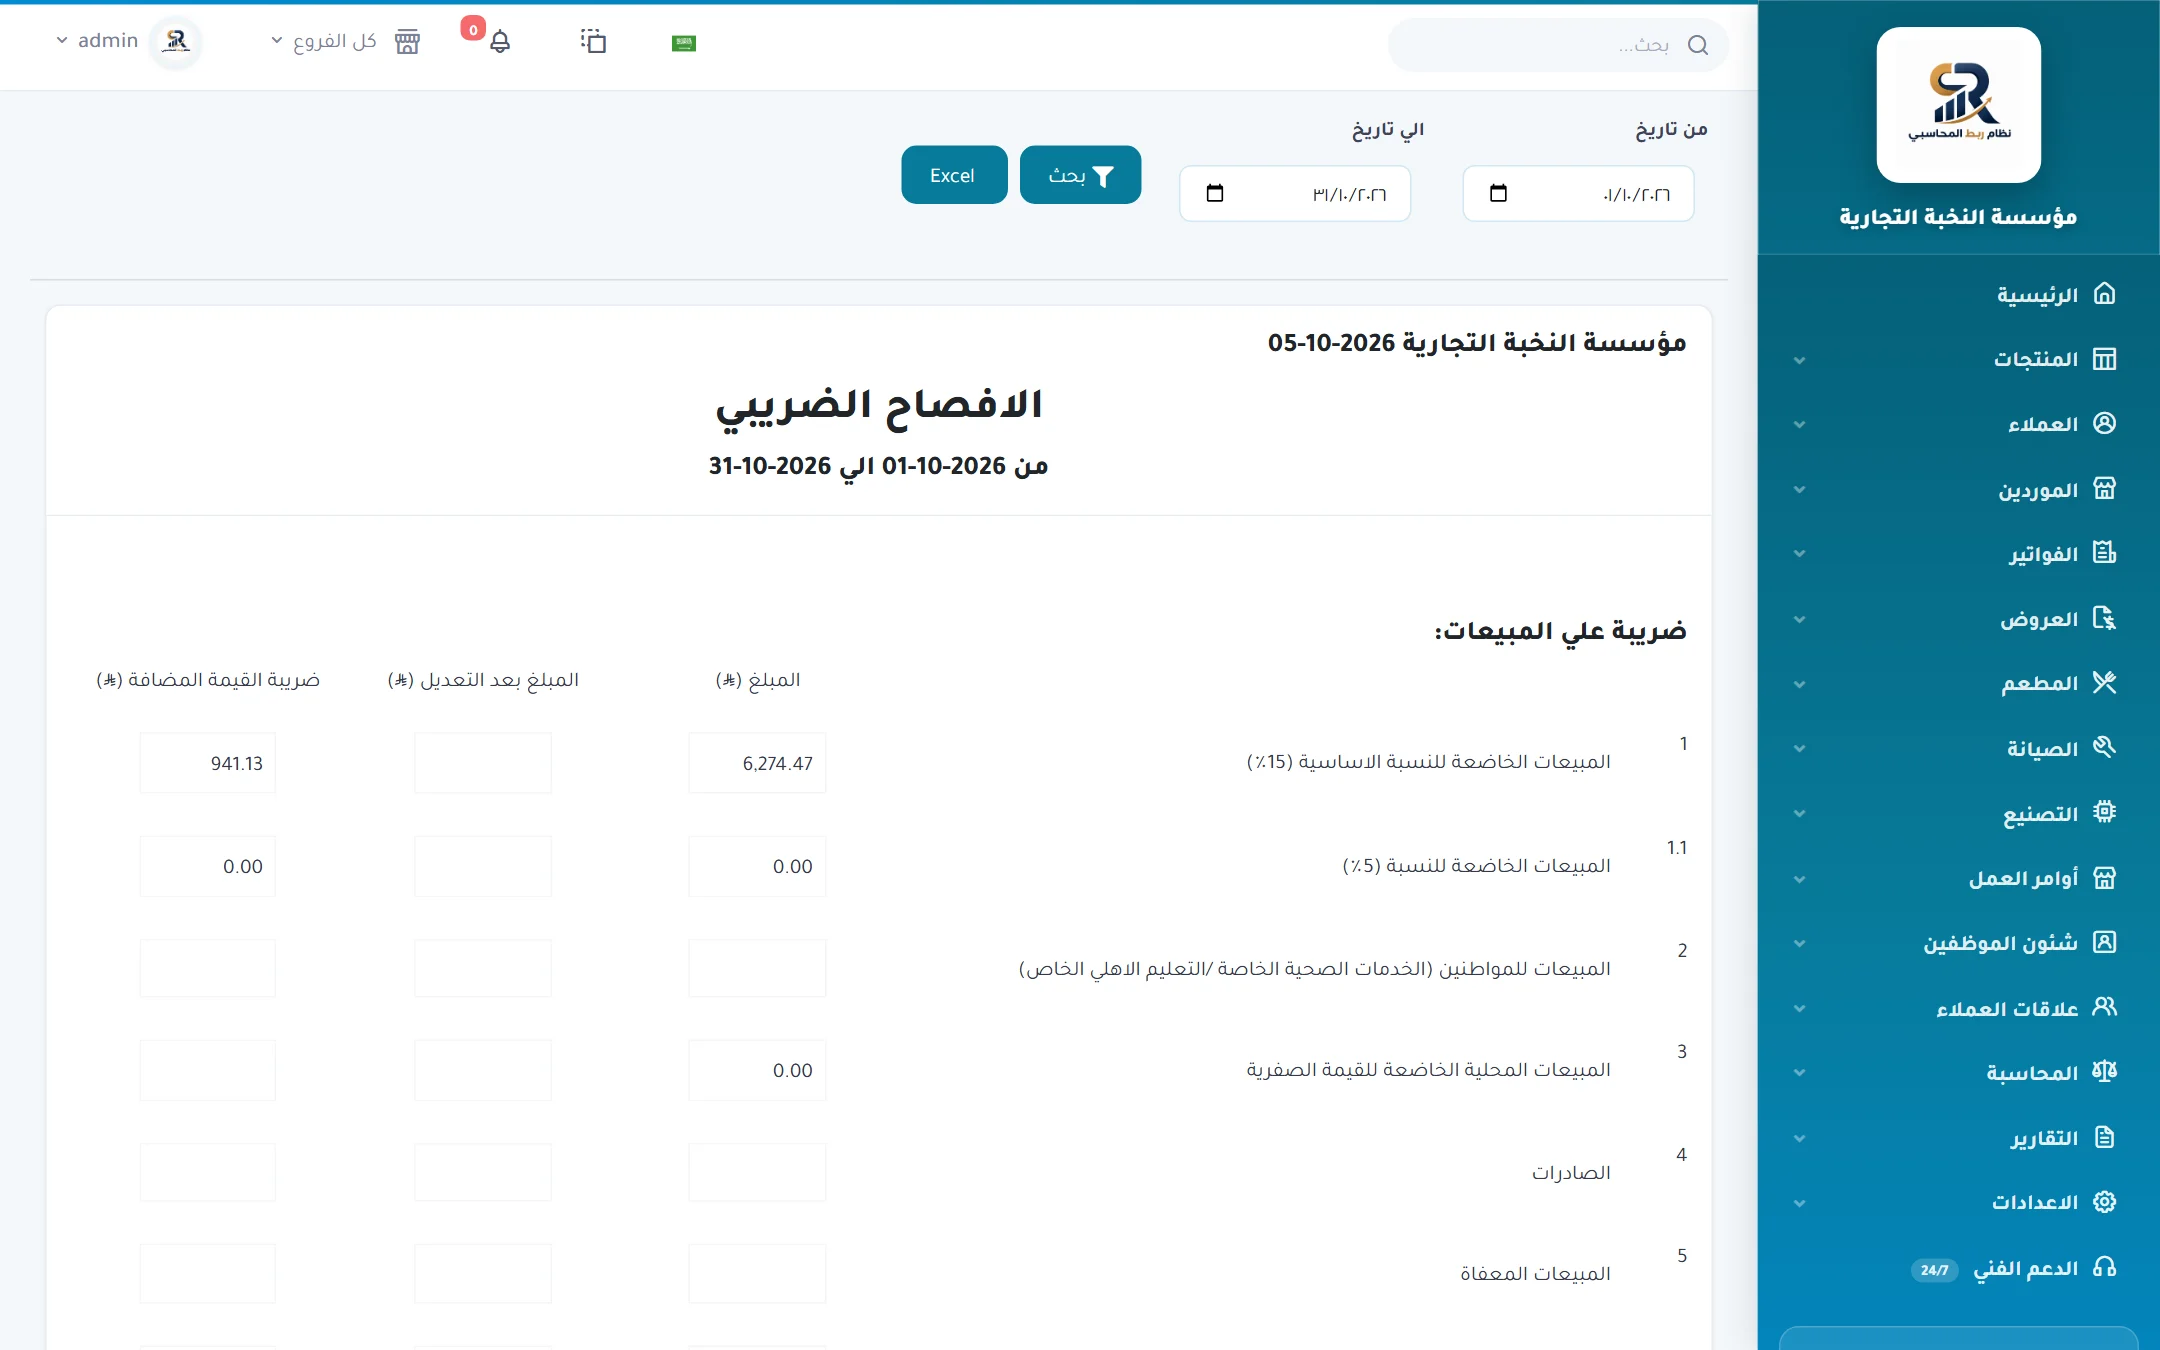Expand the التقارير sidebar chevron
The height and width of the screenshot is (1350, 2160).
[x=1800, y=1139]
